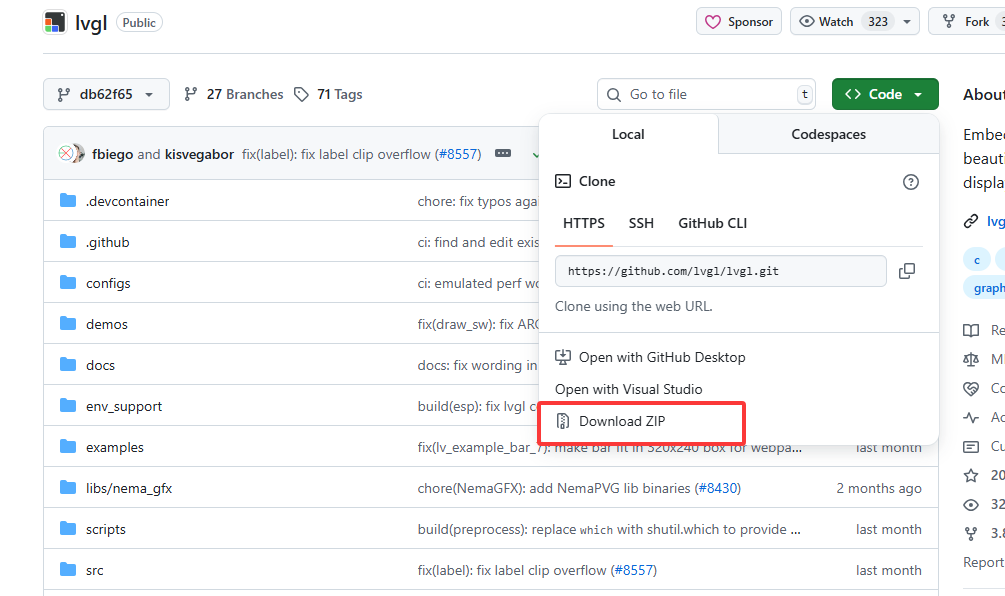This screenshot has height=596, width=1005.
Task: Expand the db62f65 branch selector dropdown
Action: (x=106, y=94)
